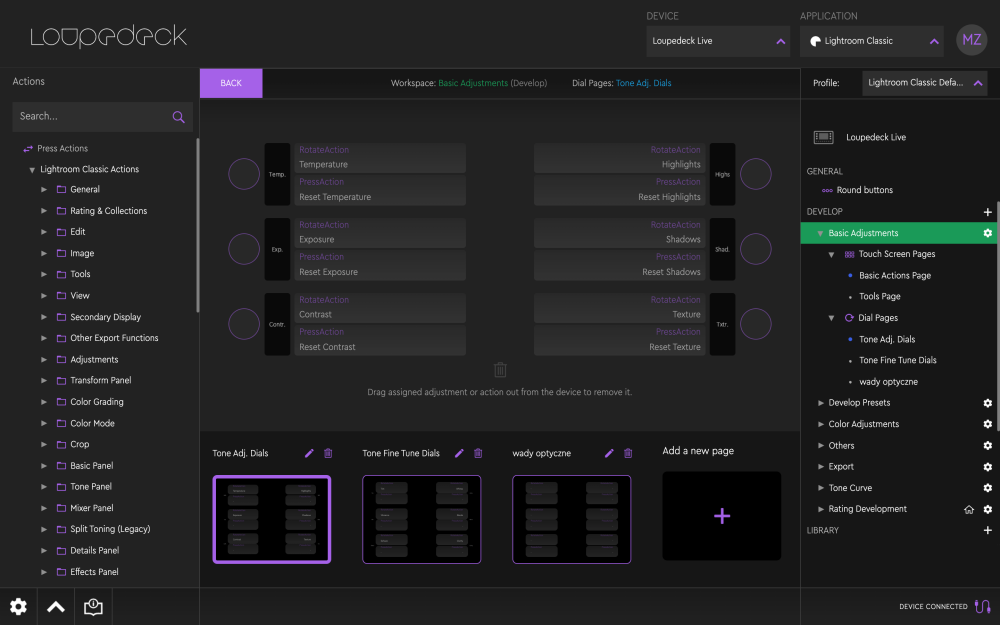Image resolution: width=1000 pixels, height=625 pixels.
Task: Collapse Dial Pages node
Action: click(x=831, y=318)
